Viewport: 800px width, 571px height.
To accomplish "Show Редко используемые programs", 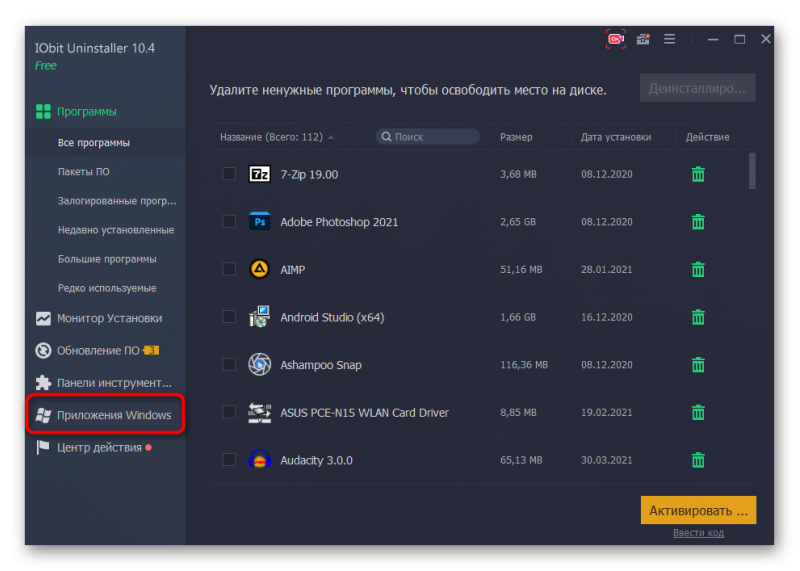I will 105,288.
